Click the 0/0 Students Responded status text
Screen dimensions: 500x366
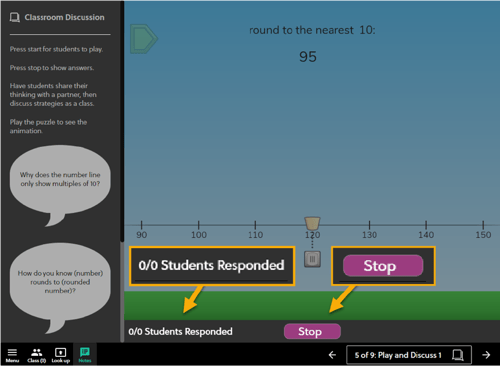pyautogui.click(x=180, y=331)
